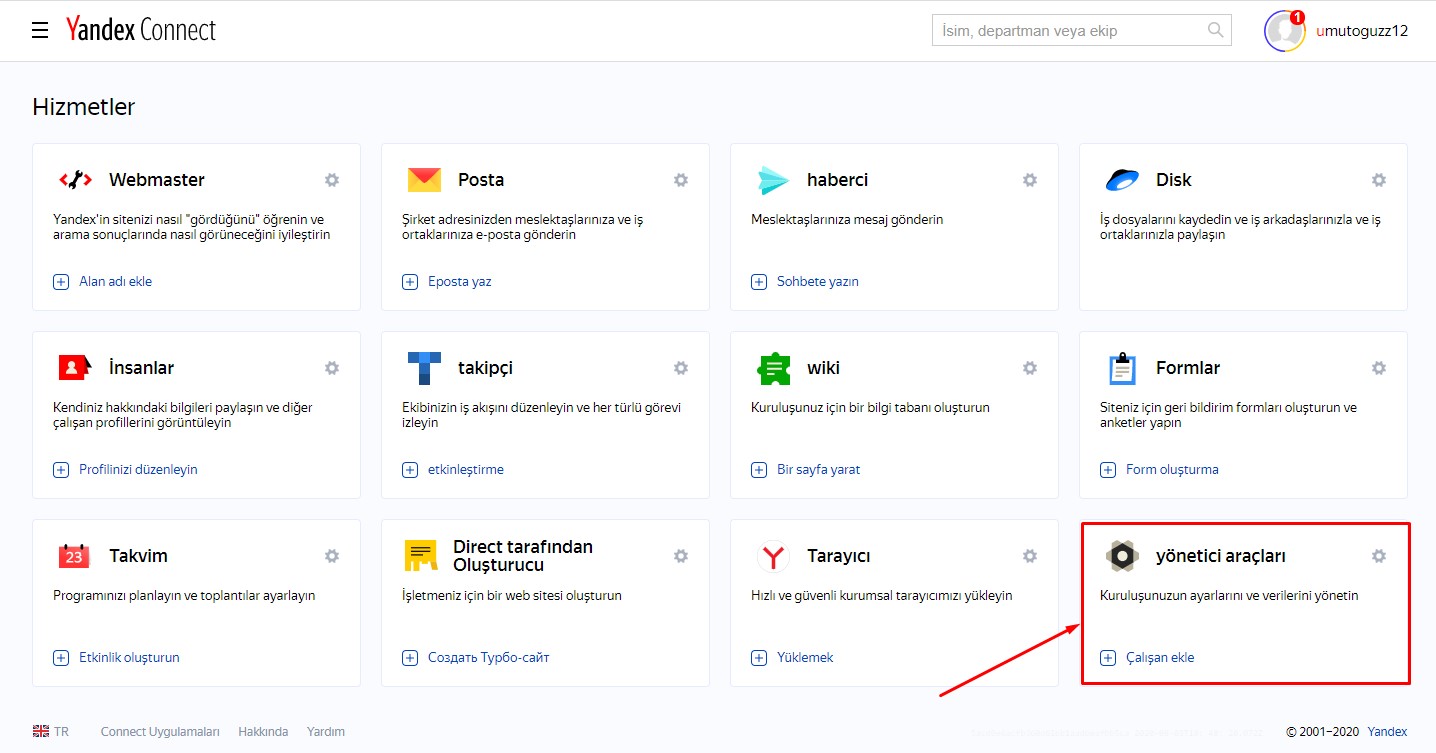Open the hamburger menu
The image size is (1436, 753).
click(x=40, y=31)
